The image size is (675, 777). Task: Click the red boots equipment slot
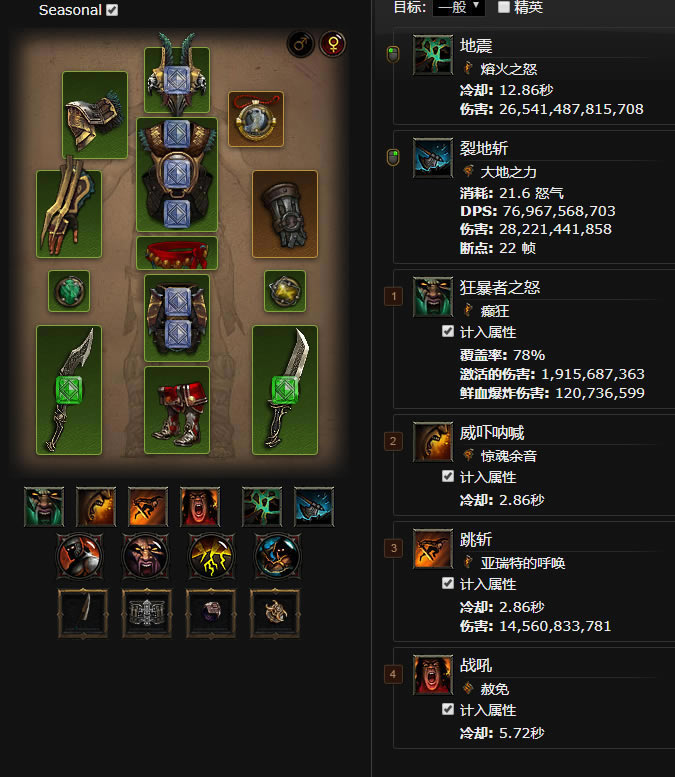(x=177, y=410)
